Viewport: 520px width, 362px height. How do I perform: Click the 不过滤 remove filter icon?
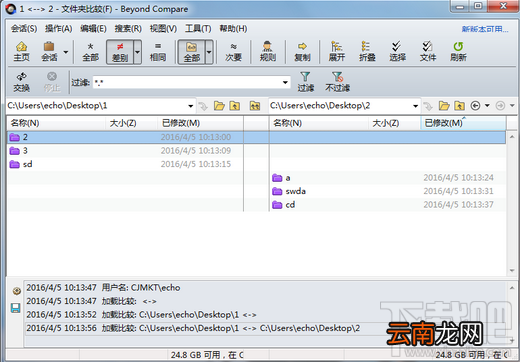click(337, 82)
